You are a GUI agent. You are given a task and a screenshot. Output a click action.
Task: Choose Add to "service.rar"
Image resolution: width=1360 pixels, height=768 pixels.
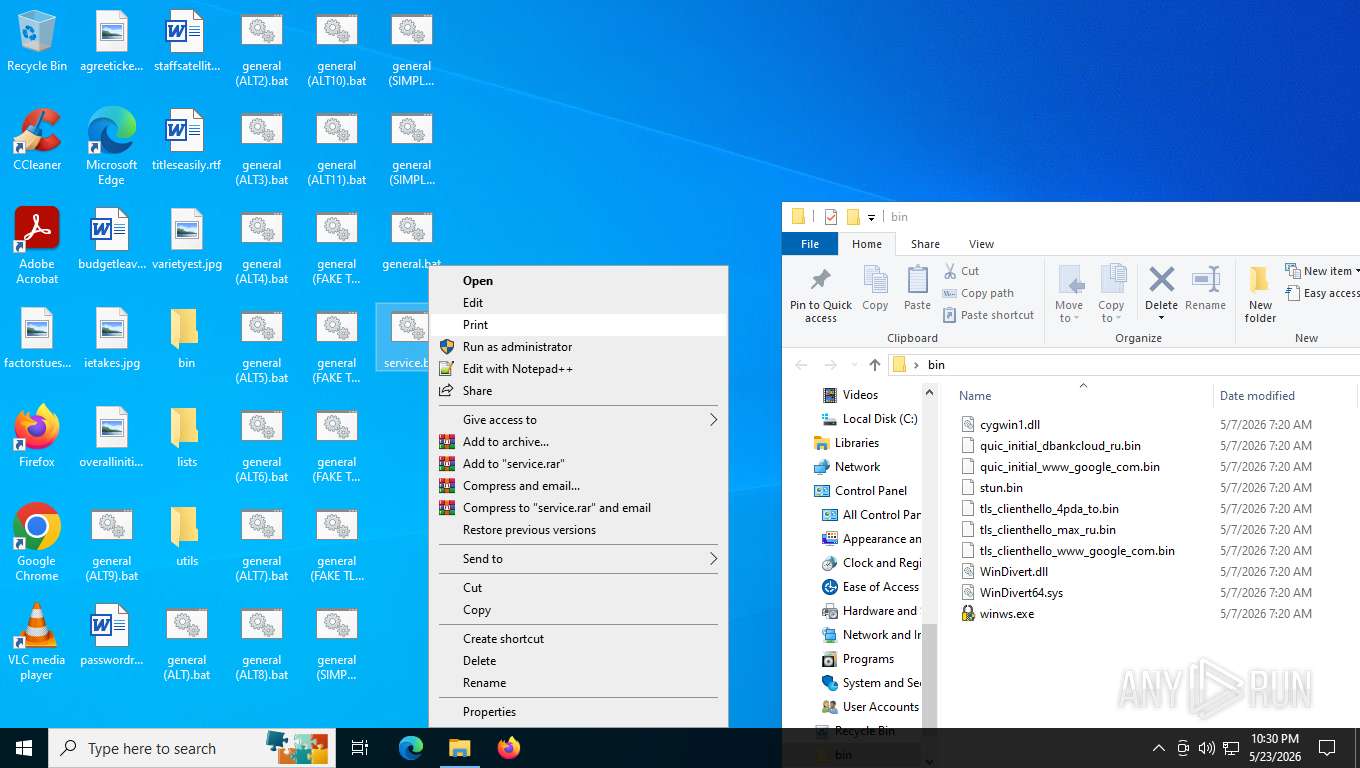[578, 464]
